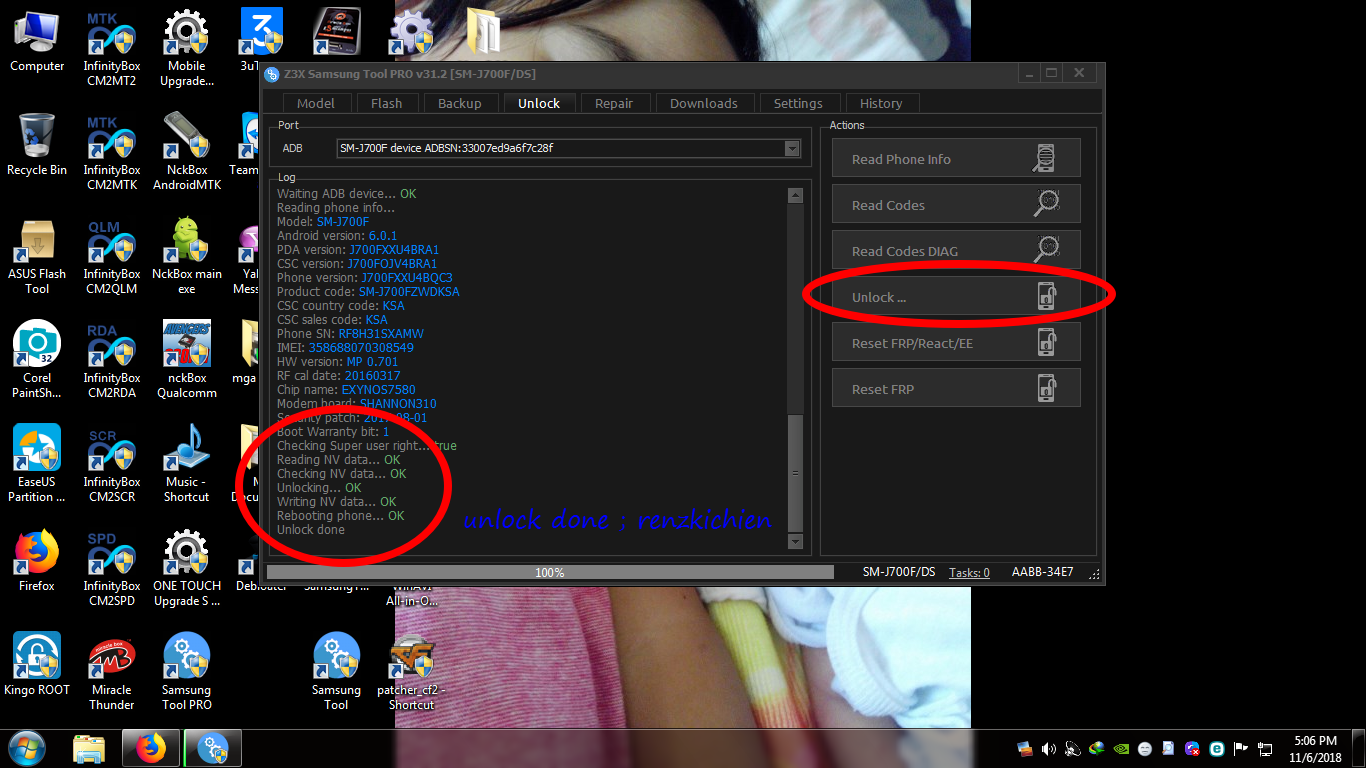The image size is (1366, 768).
Task: Click the Unlock ... action button
Action: [x=956, y=296]
